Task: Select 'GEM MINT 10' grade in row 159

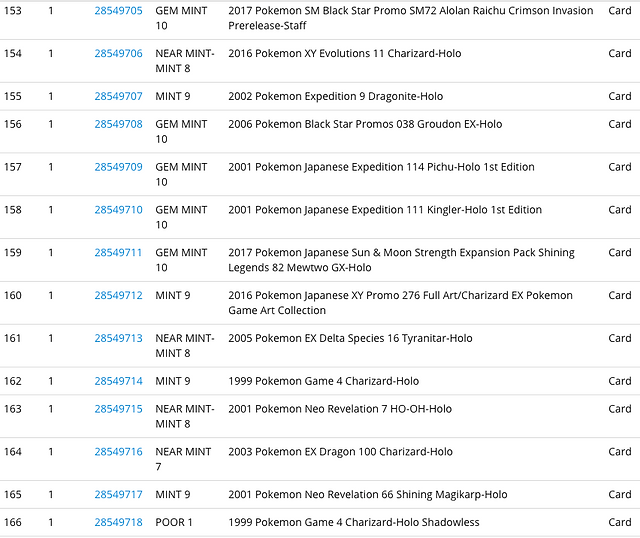Action: pos(181,260)
